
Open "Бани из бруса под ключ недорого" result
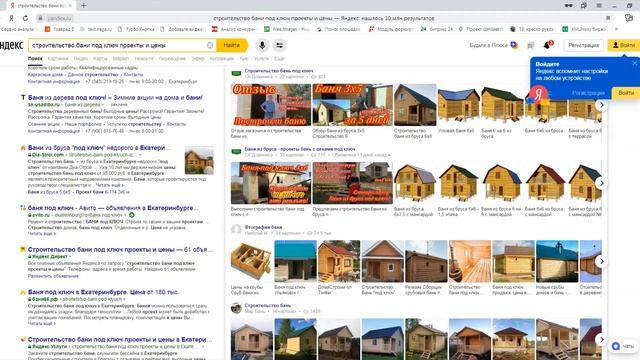(x=99, y=147)
